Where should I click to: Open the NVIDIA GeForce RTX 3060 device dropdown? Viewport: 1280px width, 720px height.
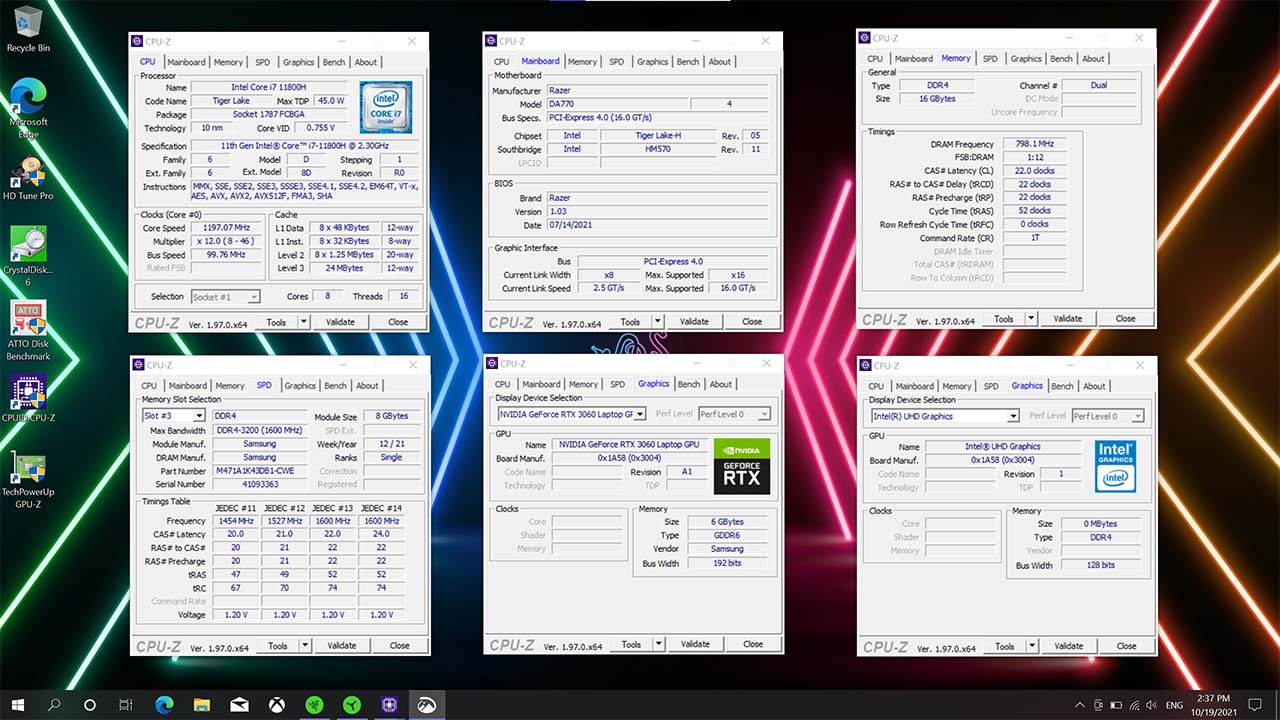(639, 414)
